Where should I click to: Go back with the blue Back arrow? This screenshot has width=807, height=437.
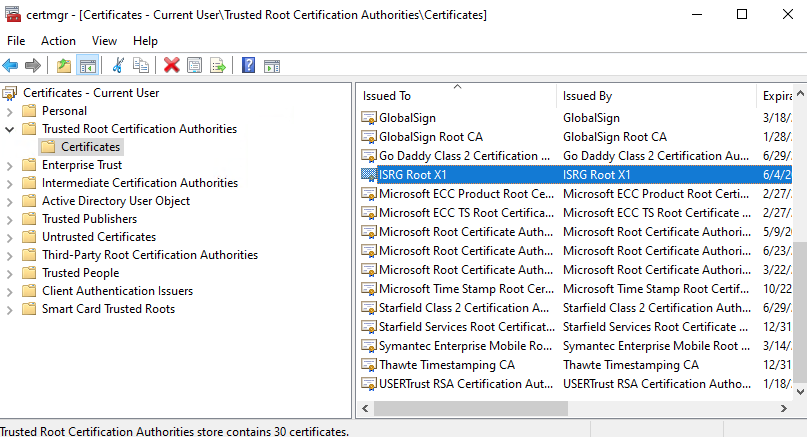tap(10, 65)
